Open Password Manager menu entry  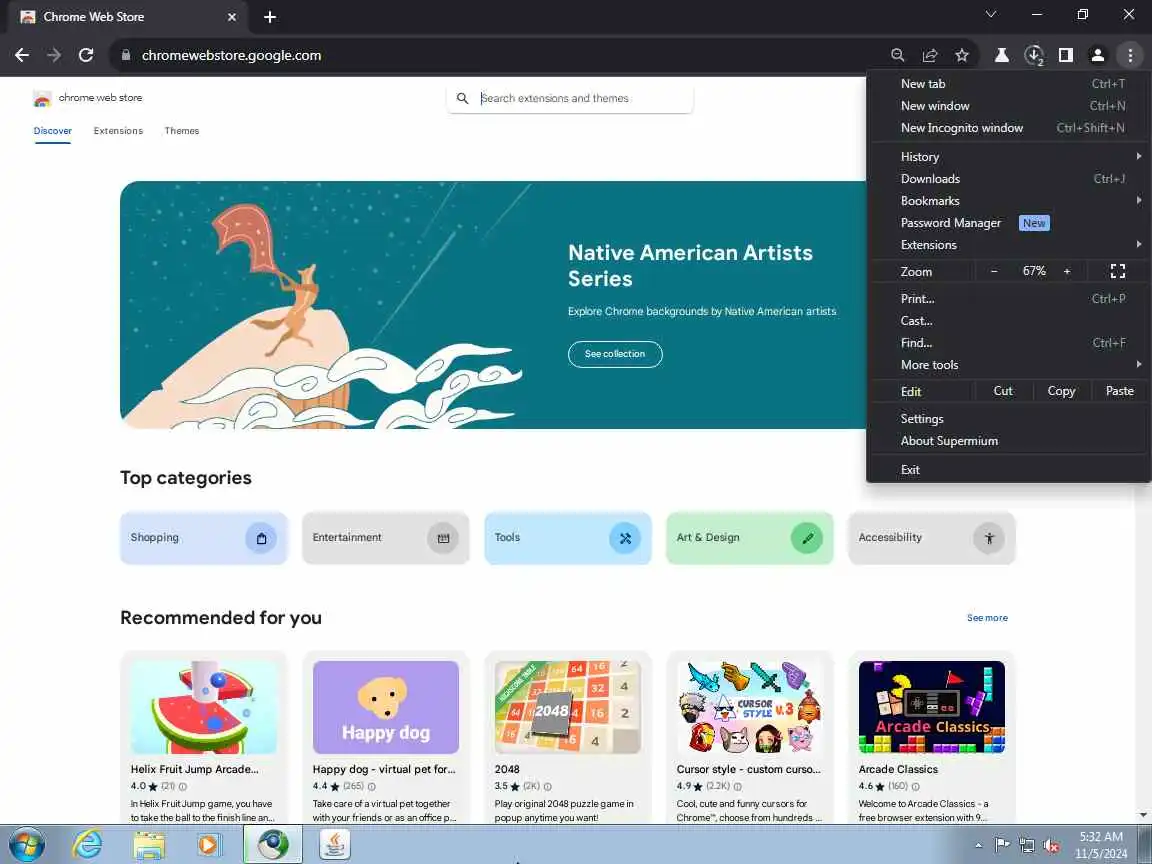coord(1009,223)
